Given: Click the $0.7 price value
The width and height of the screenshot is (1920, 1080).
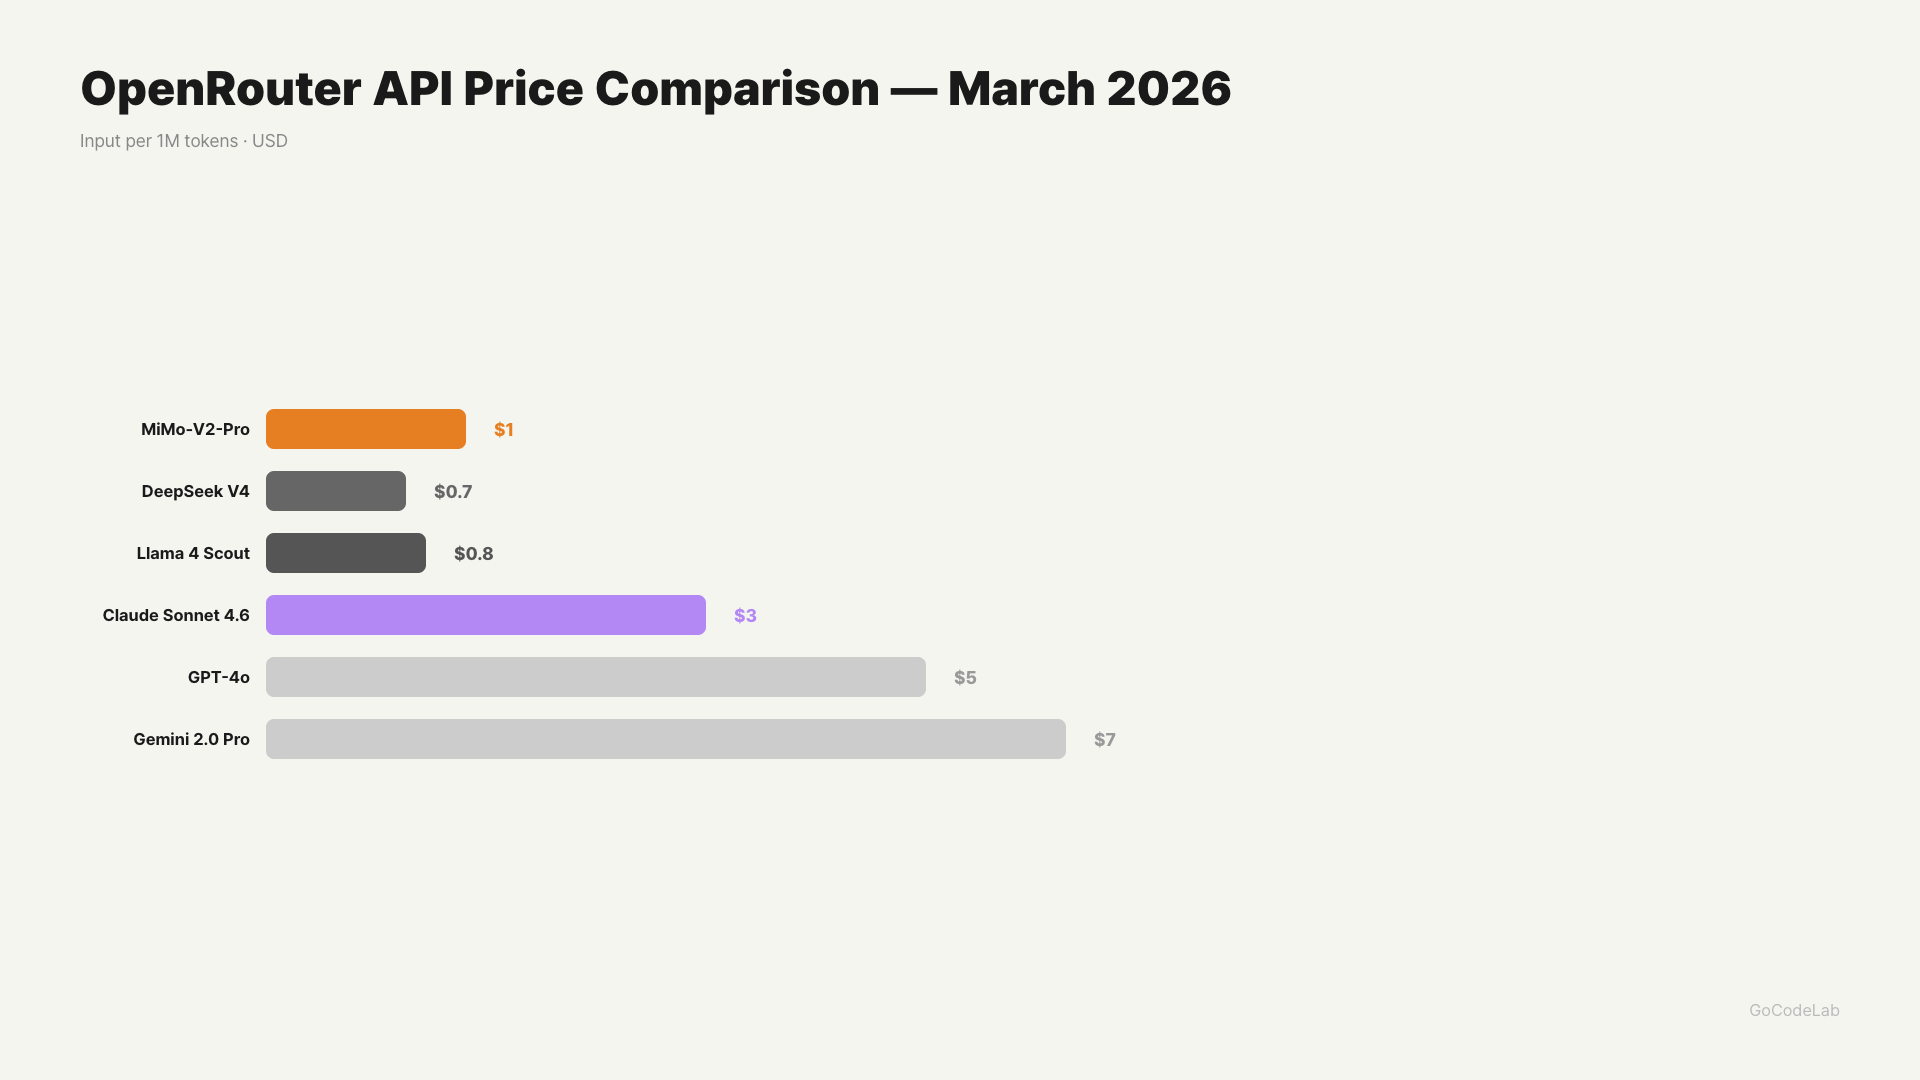Looking at the screenshot, I should point(453,492).
